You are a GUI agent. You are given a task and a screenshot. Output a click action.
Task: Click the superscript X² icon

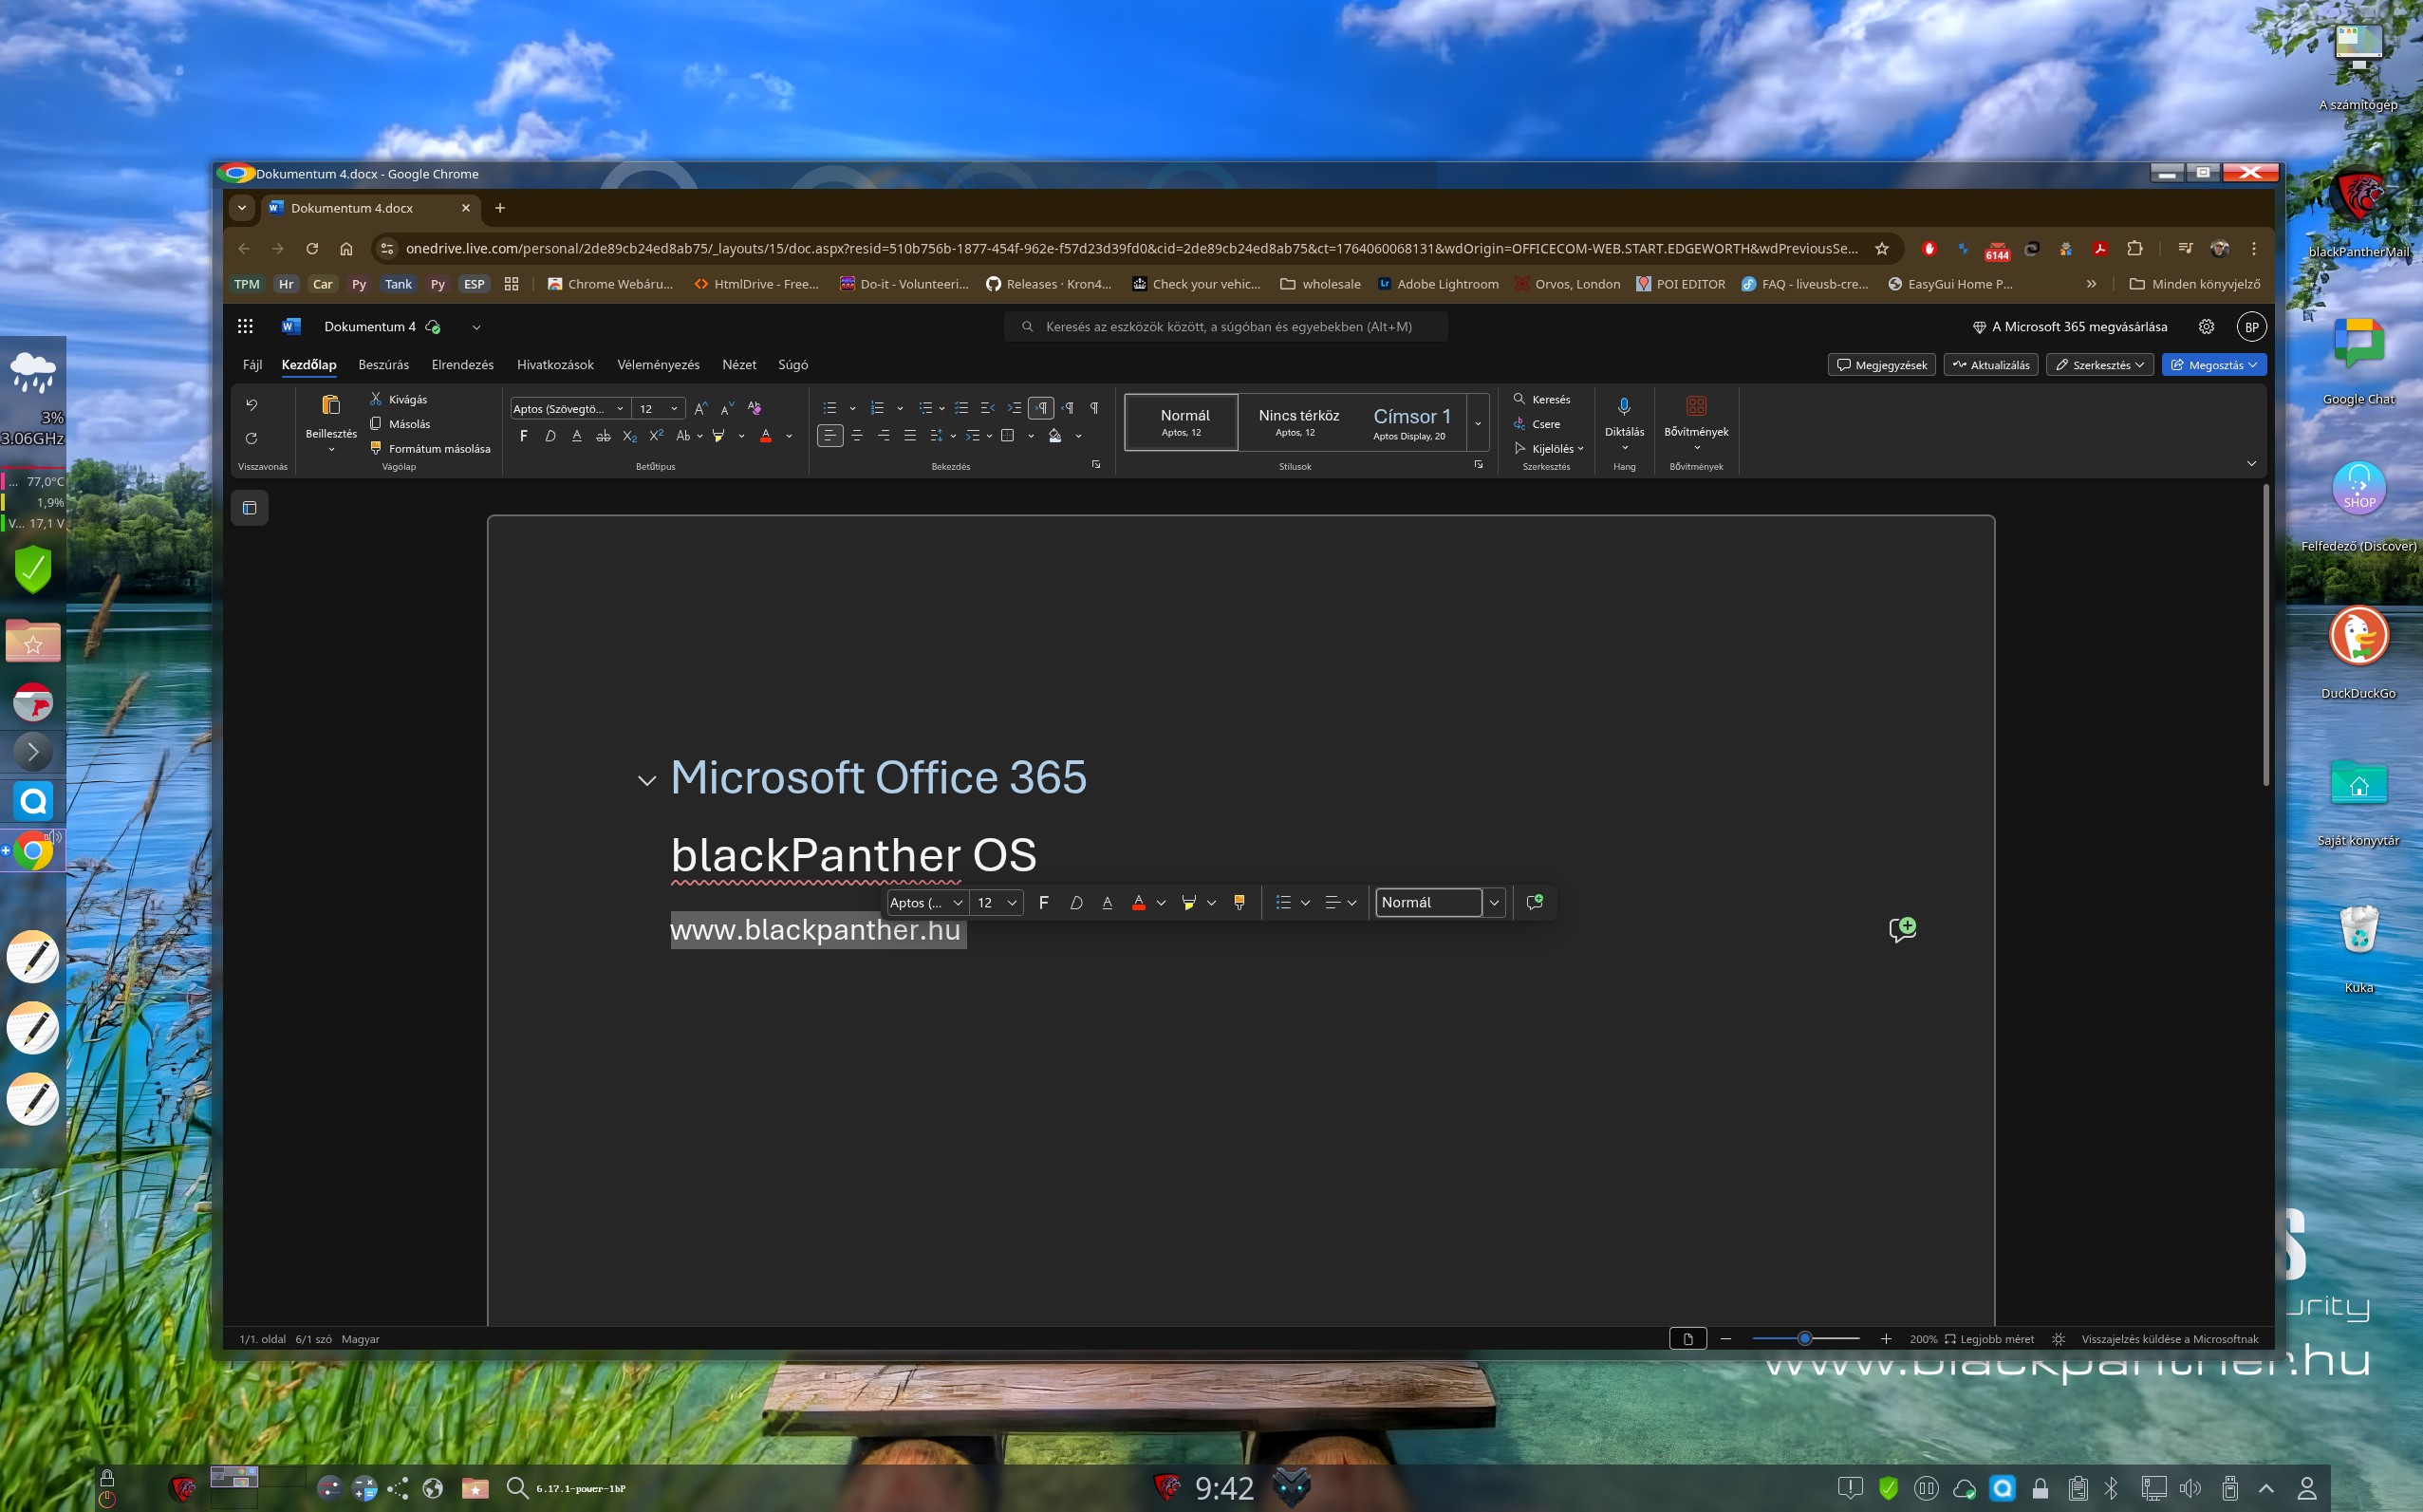click(x=656, y=436)
